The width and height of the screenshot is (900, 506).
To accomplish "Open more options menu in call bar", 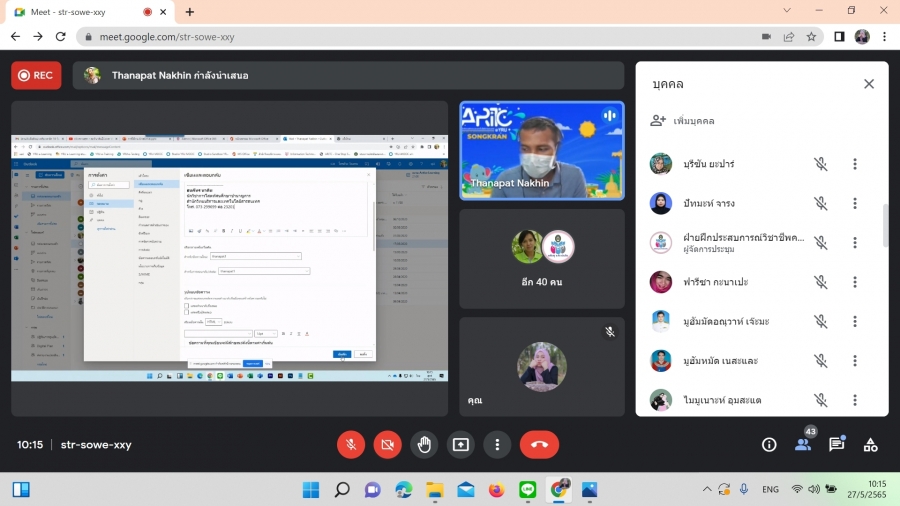I will click(x=497, y=445).
